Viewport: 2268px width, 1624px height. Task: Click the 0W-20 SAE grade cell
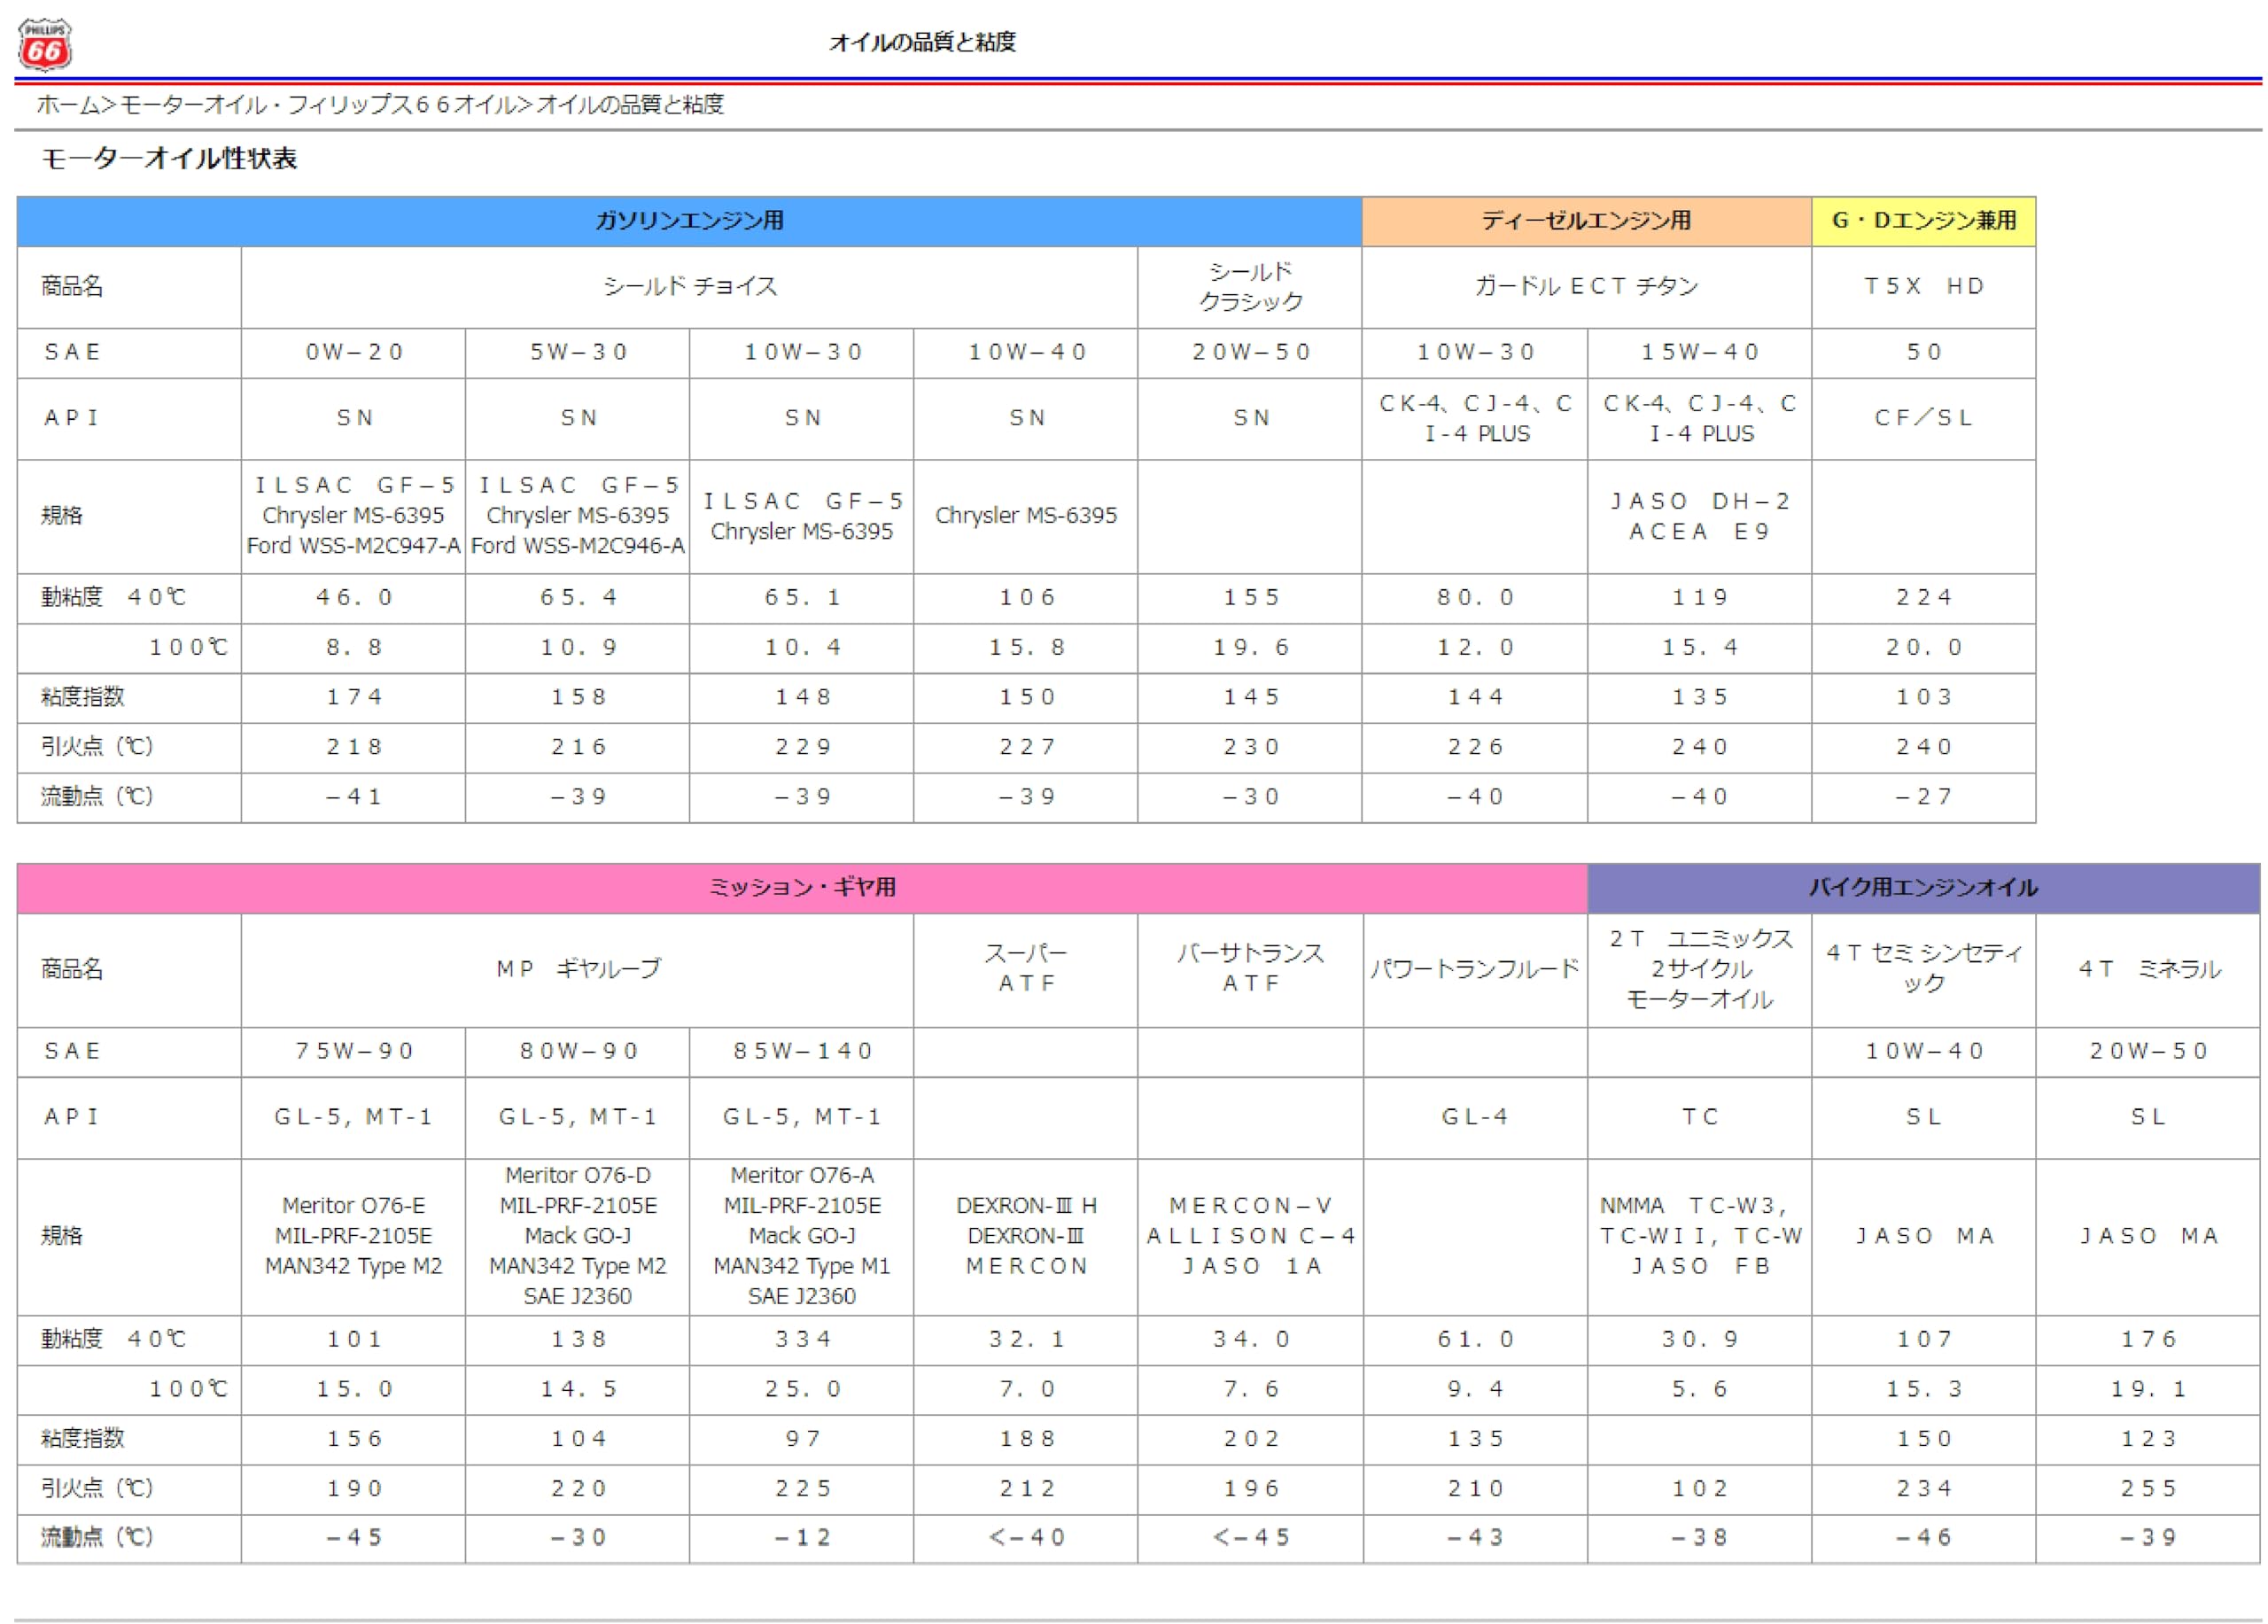tap(353, 353)
